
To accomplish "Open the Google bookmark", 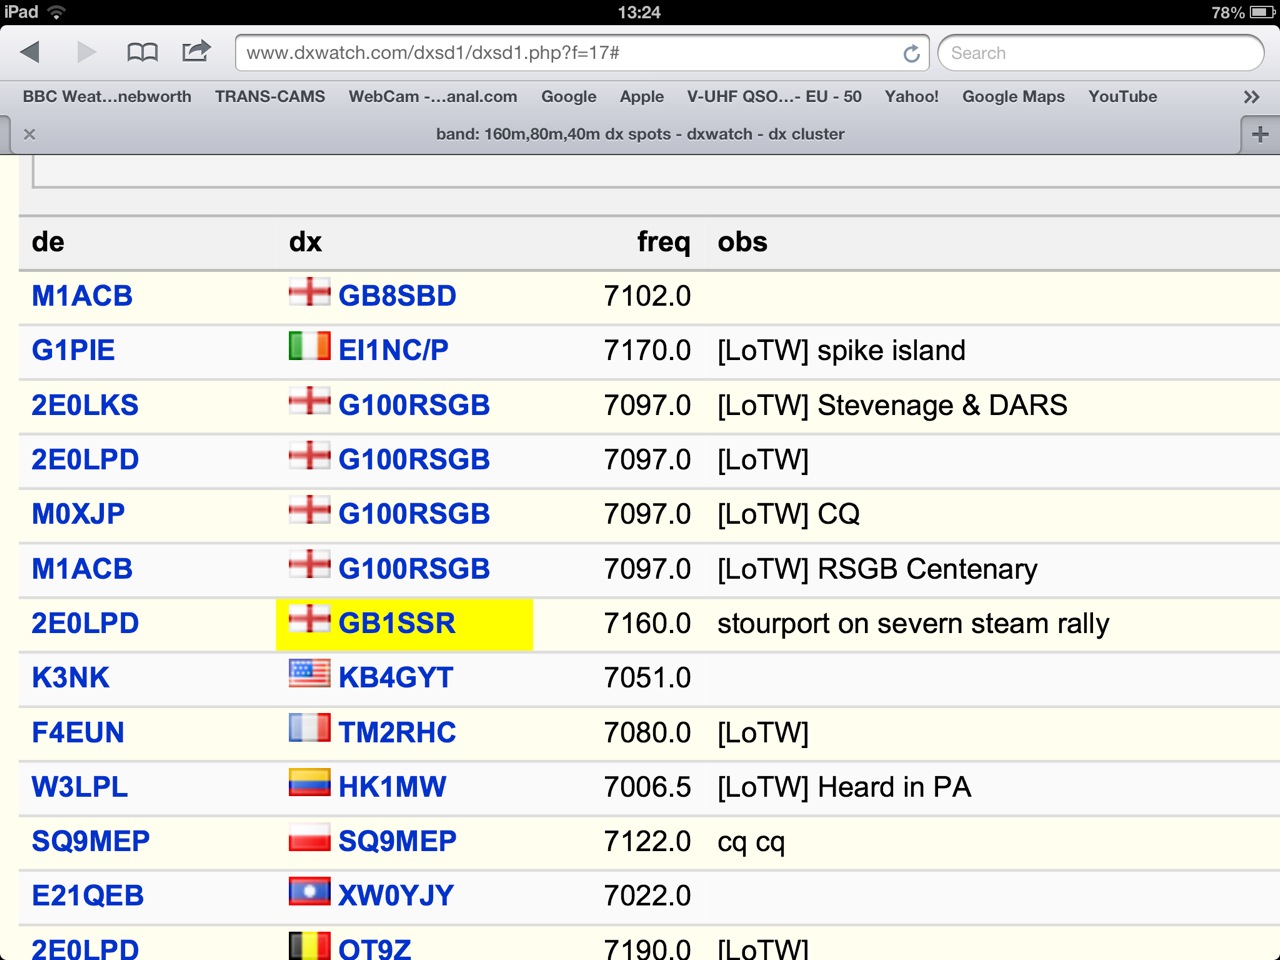I will click(568, 97).
